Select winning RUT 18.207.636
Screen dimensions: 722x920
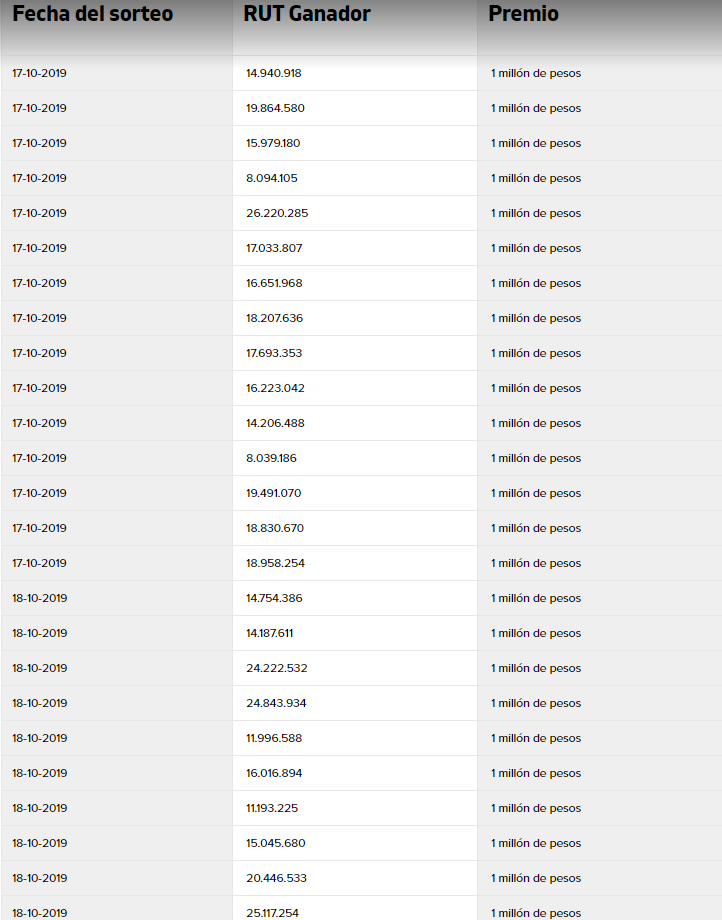tap(274, 318)
